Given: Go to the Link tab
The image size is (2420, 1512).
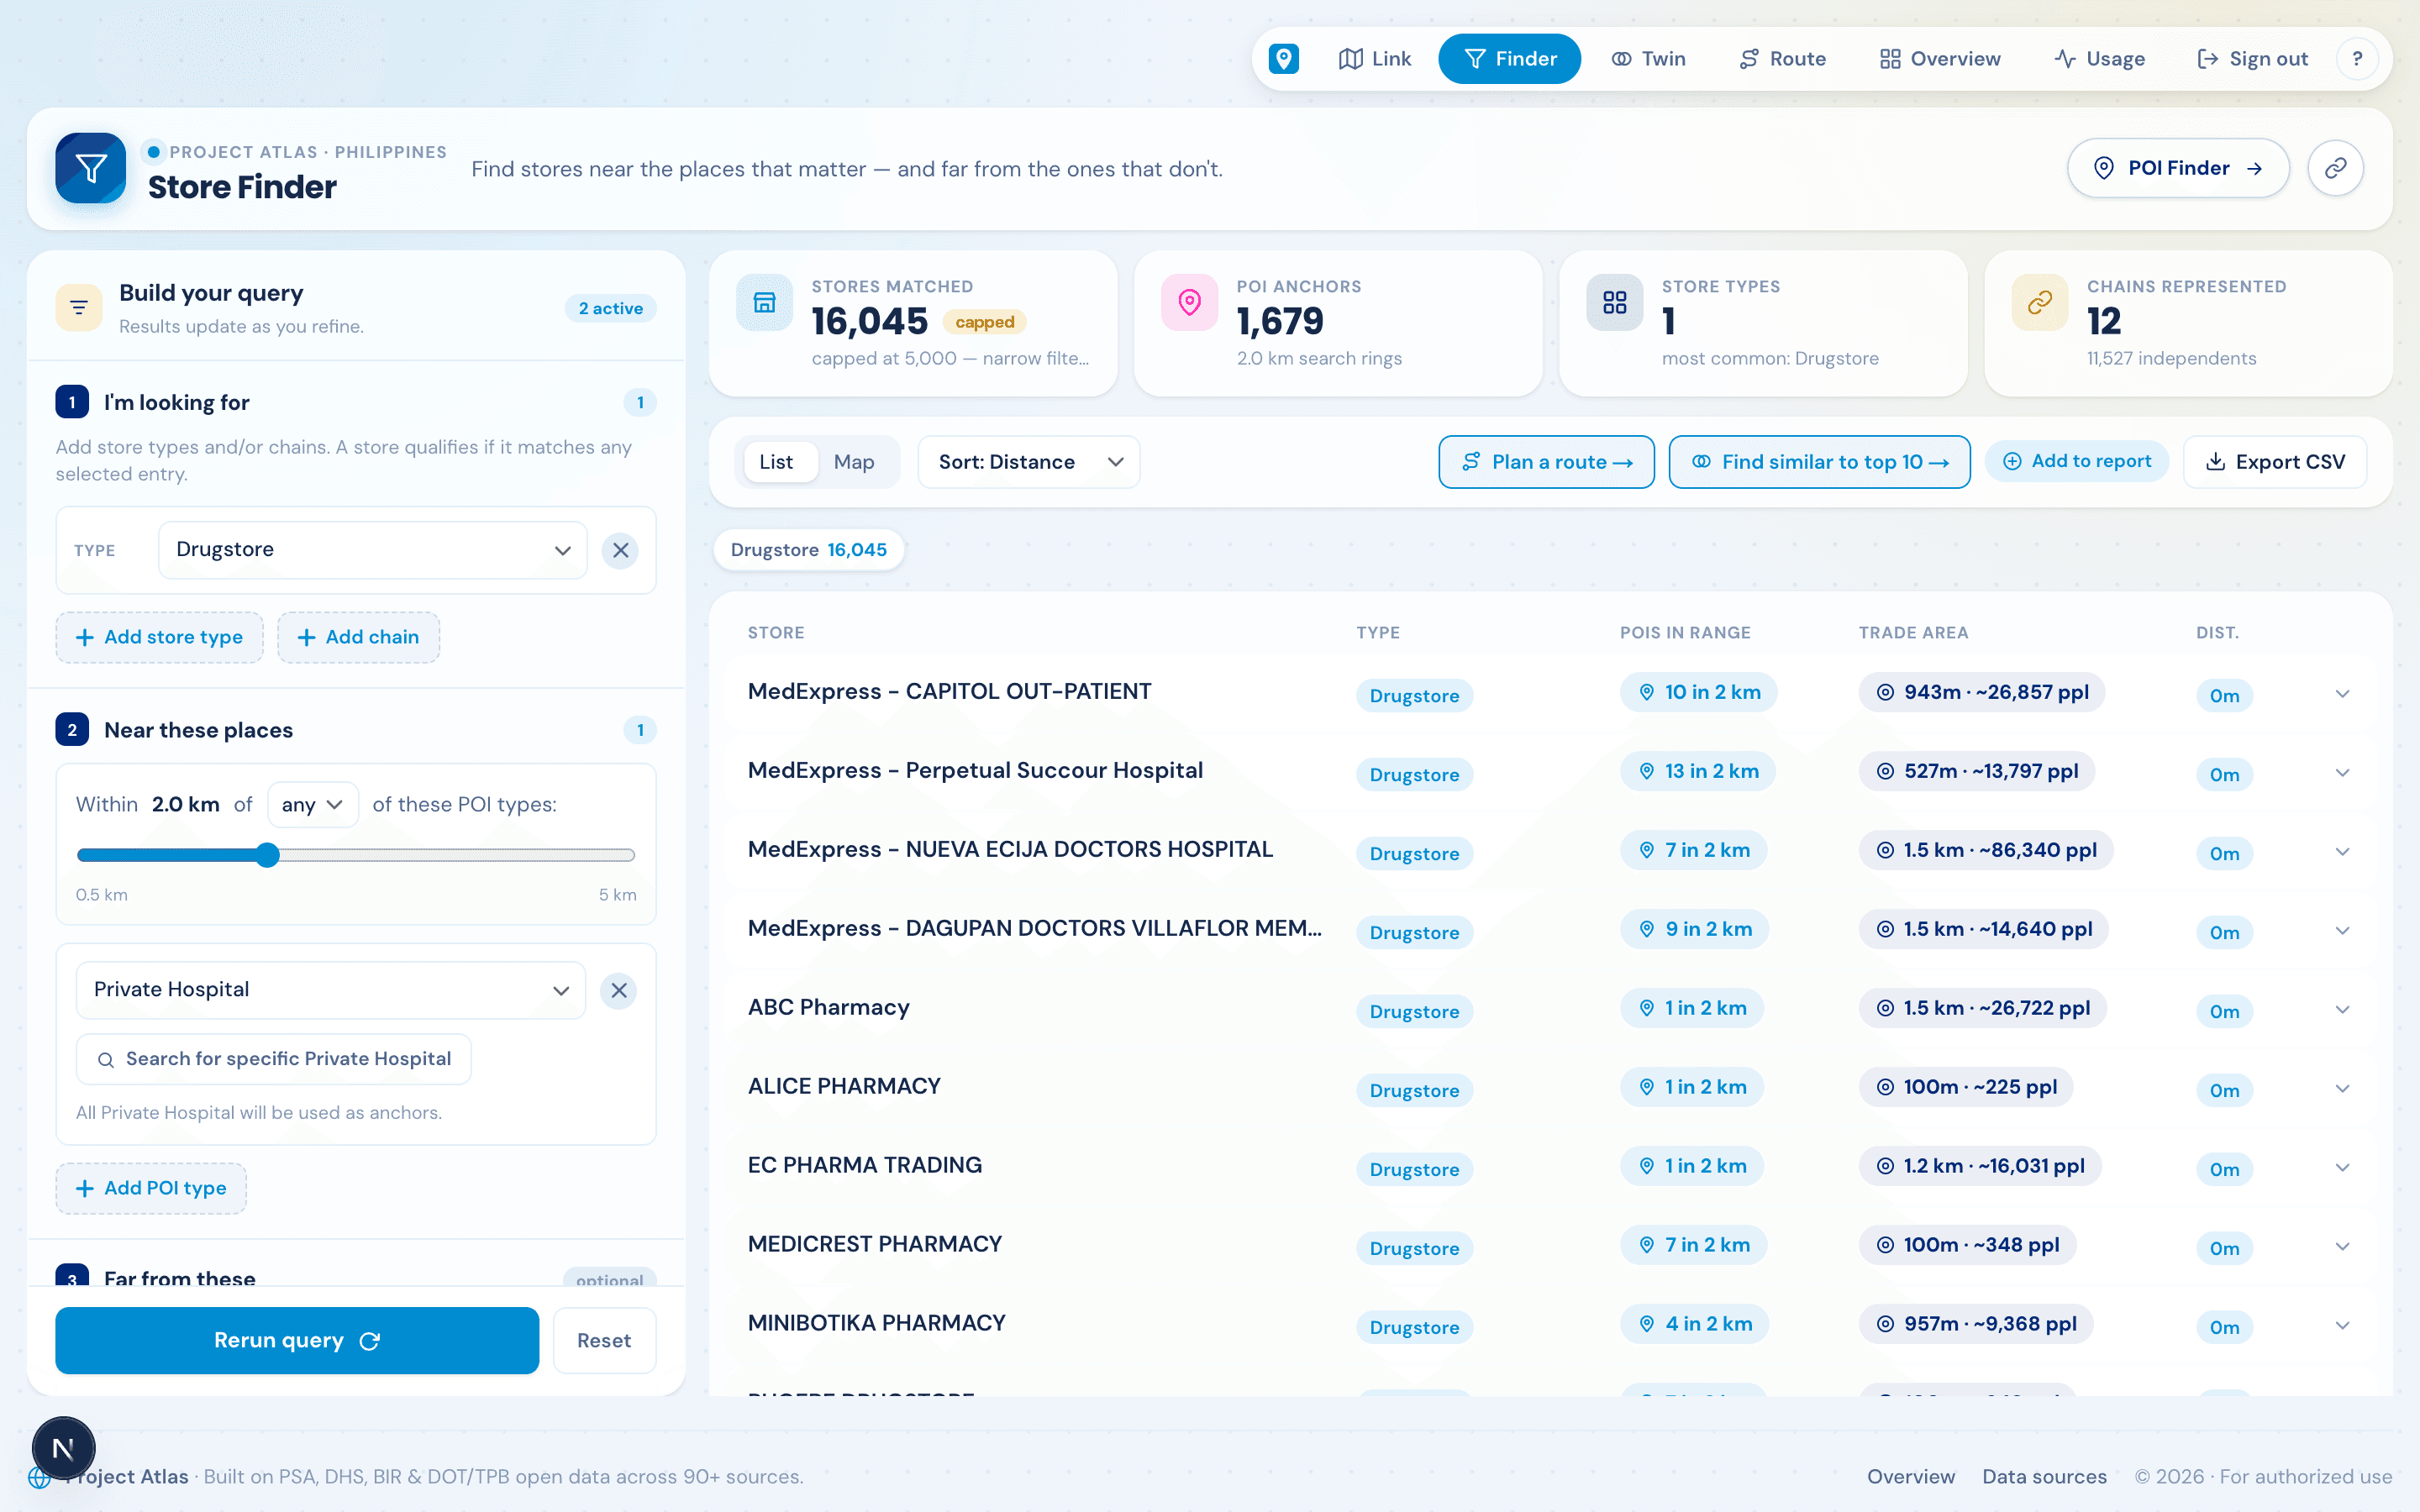Looking at the screenshot, I should coord(1374,59).
